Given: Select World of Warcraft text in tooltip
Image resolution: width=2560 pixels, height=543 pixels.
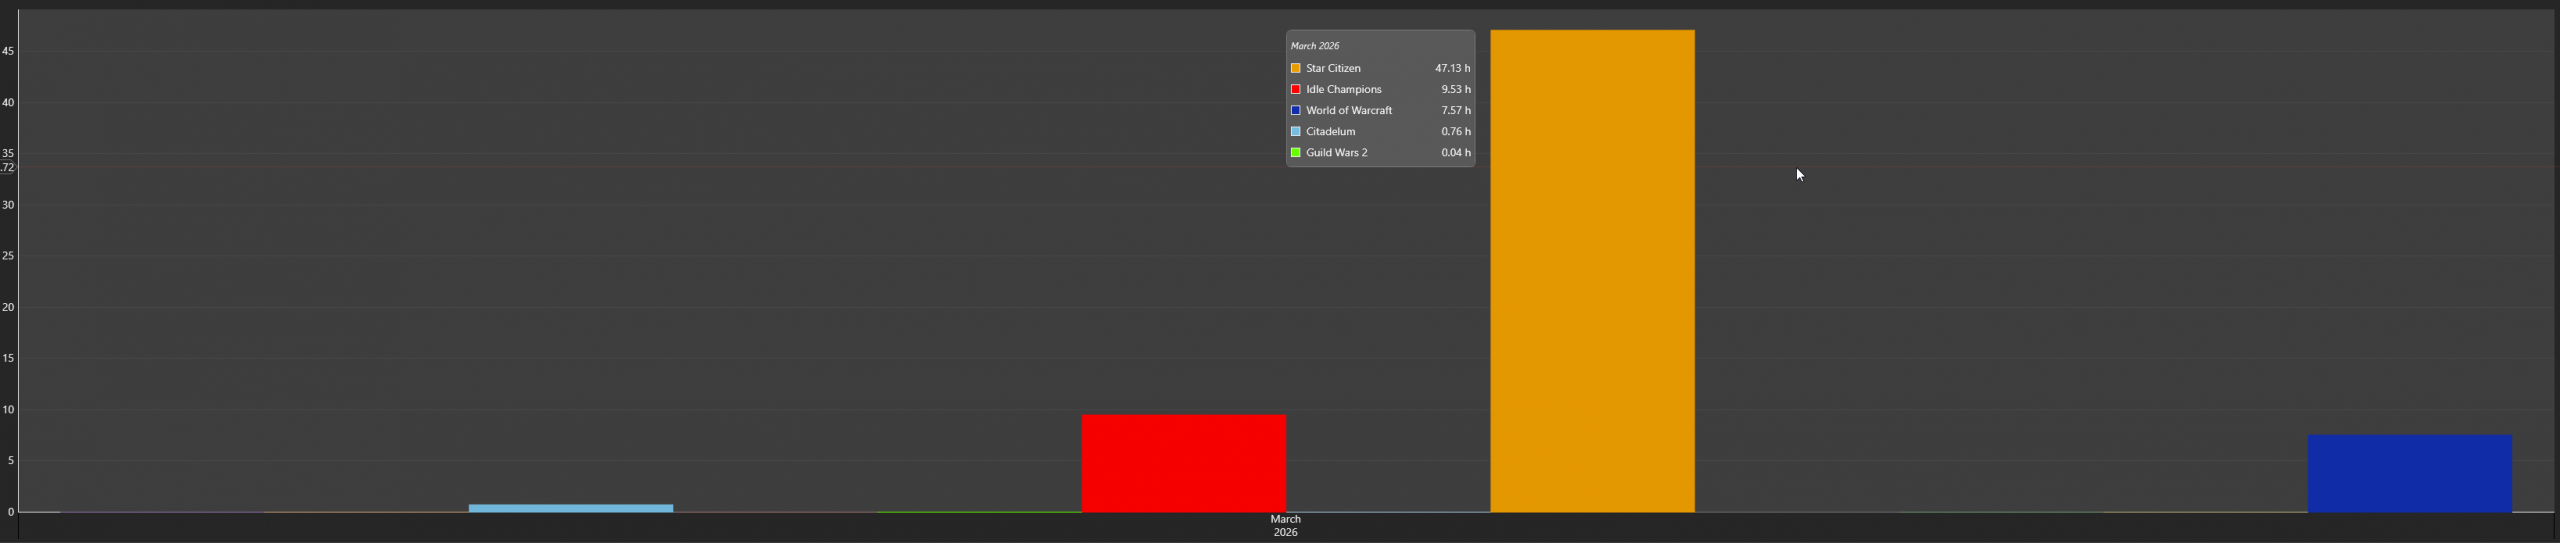Looking at the screenshot, I should (x=1348, y=110).
